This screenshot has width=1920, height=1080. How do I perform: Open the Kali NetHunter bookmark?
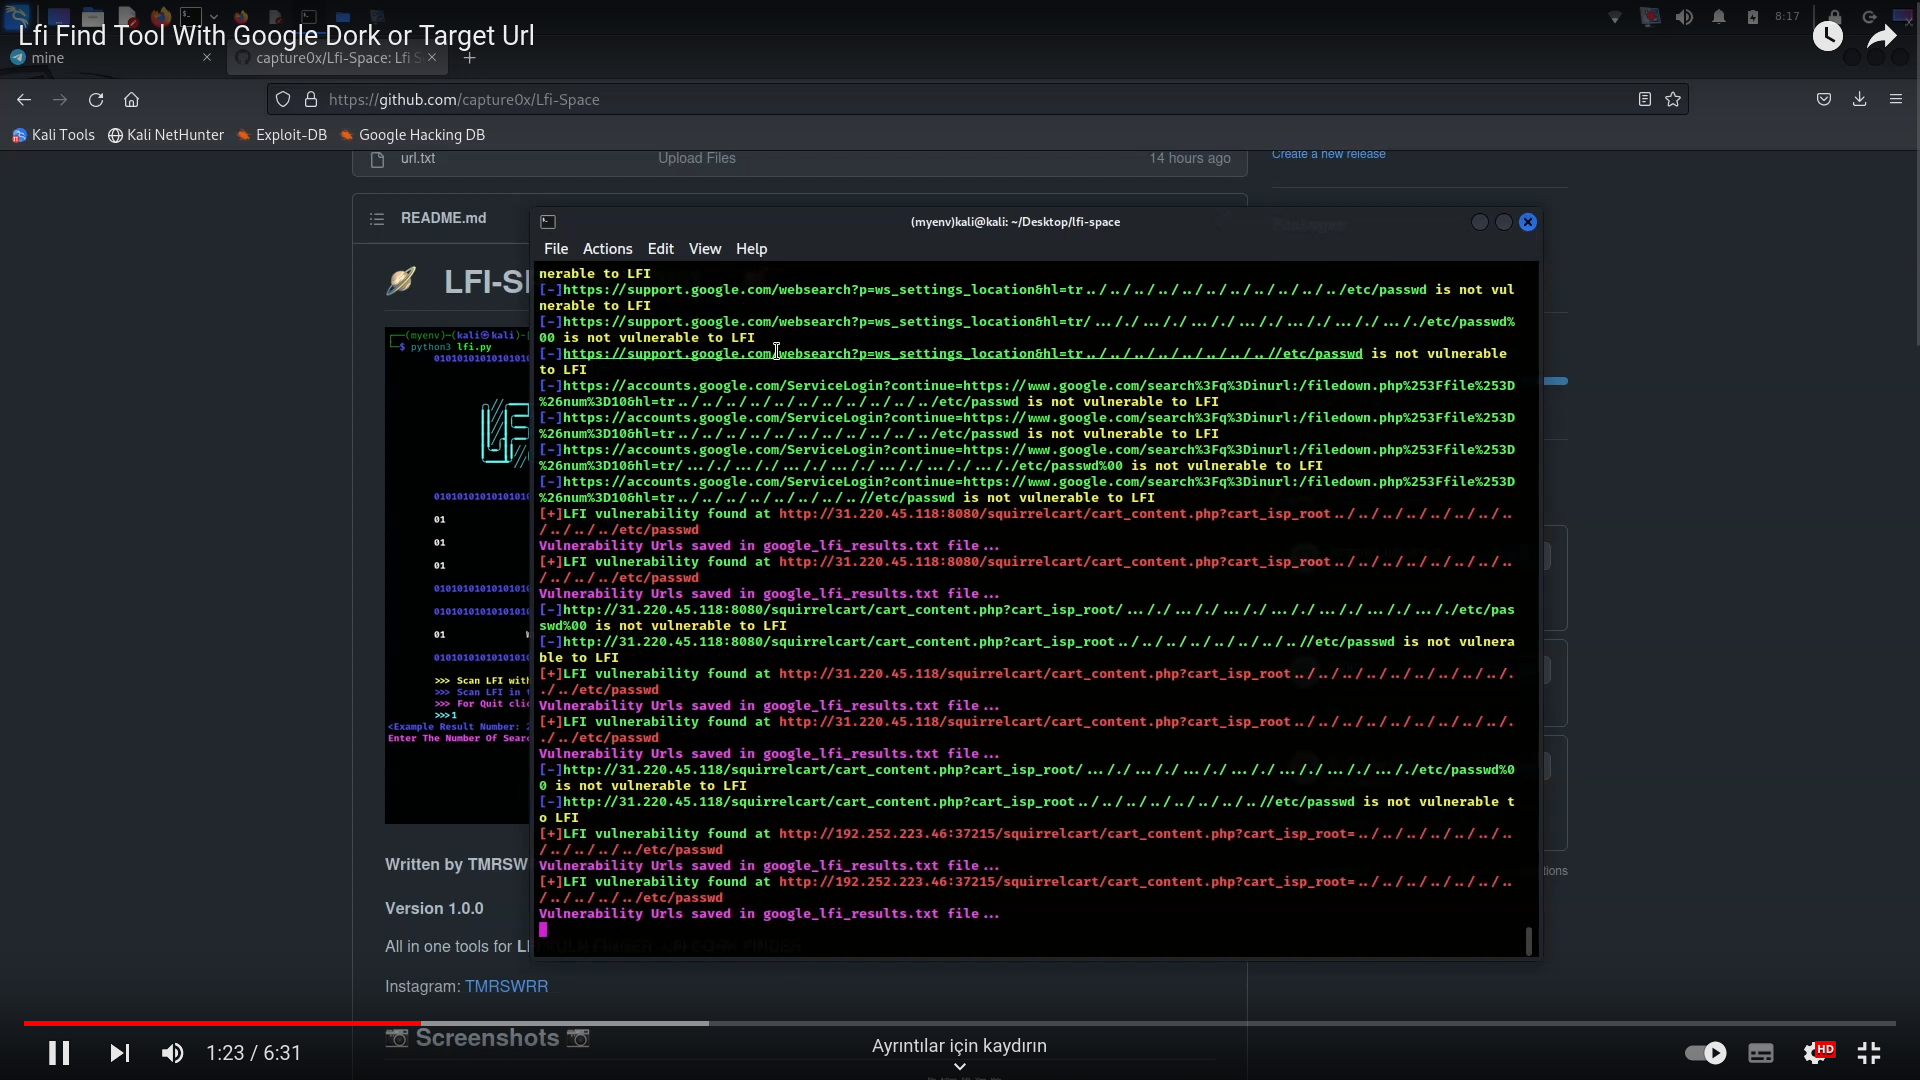(x=166, y=135)
